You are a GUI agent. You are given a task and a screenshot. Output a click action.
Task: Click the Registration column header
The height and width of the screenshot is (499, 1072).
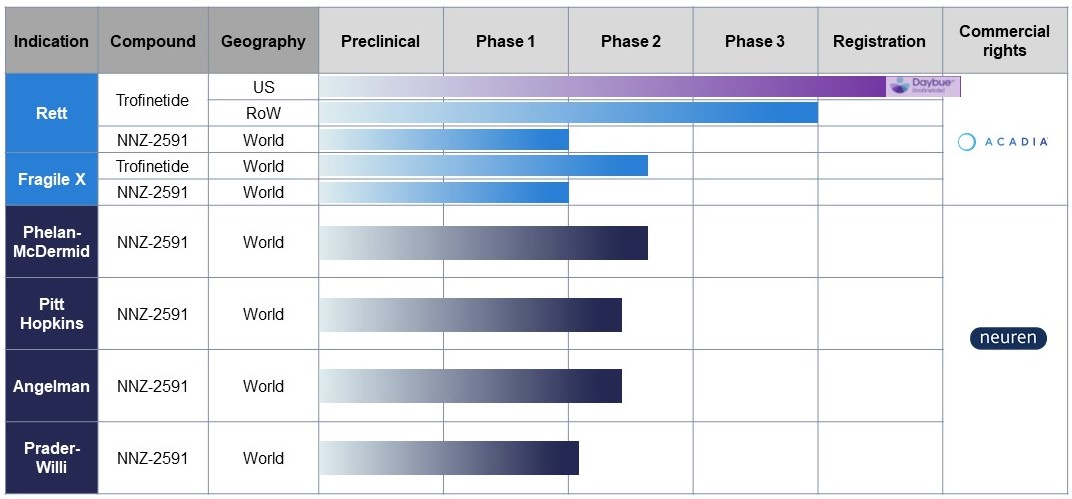879,41
